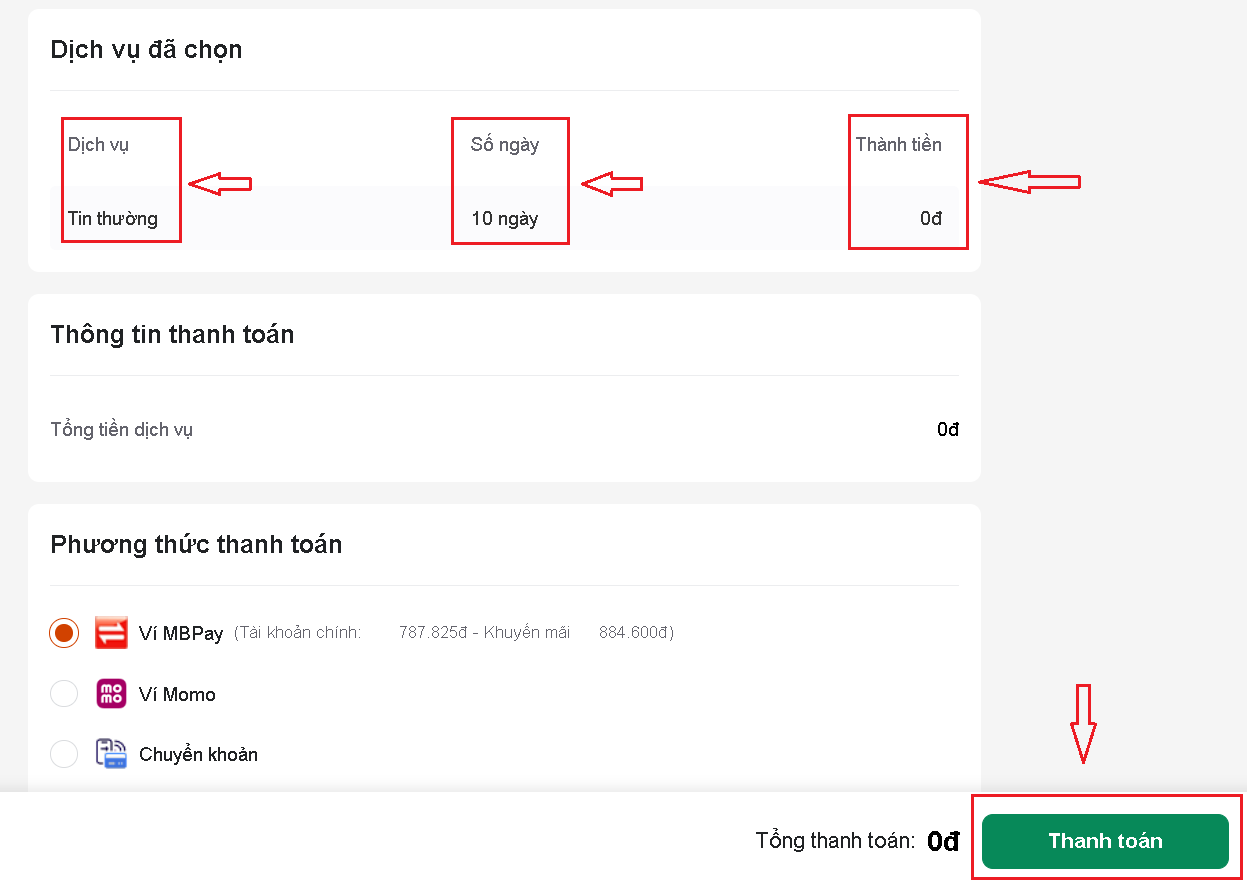This screenshot has width=1247, height=886.
Task: Click the 10 ngày duration cell
Action: pos(504,218)
